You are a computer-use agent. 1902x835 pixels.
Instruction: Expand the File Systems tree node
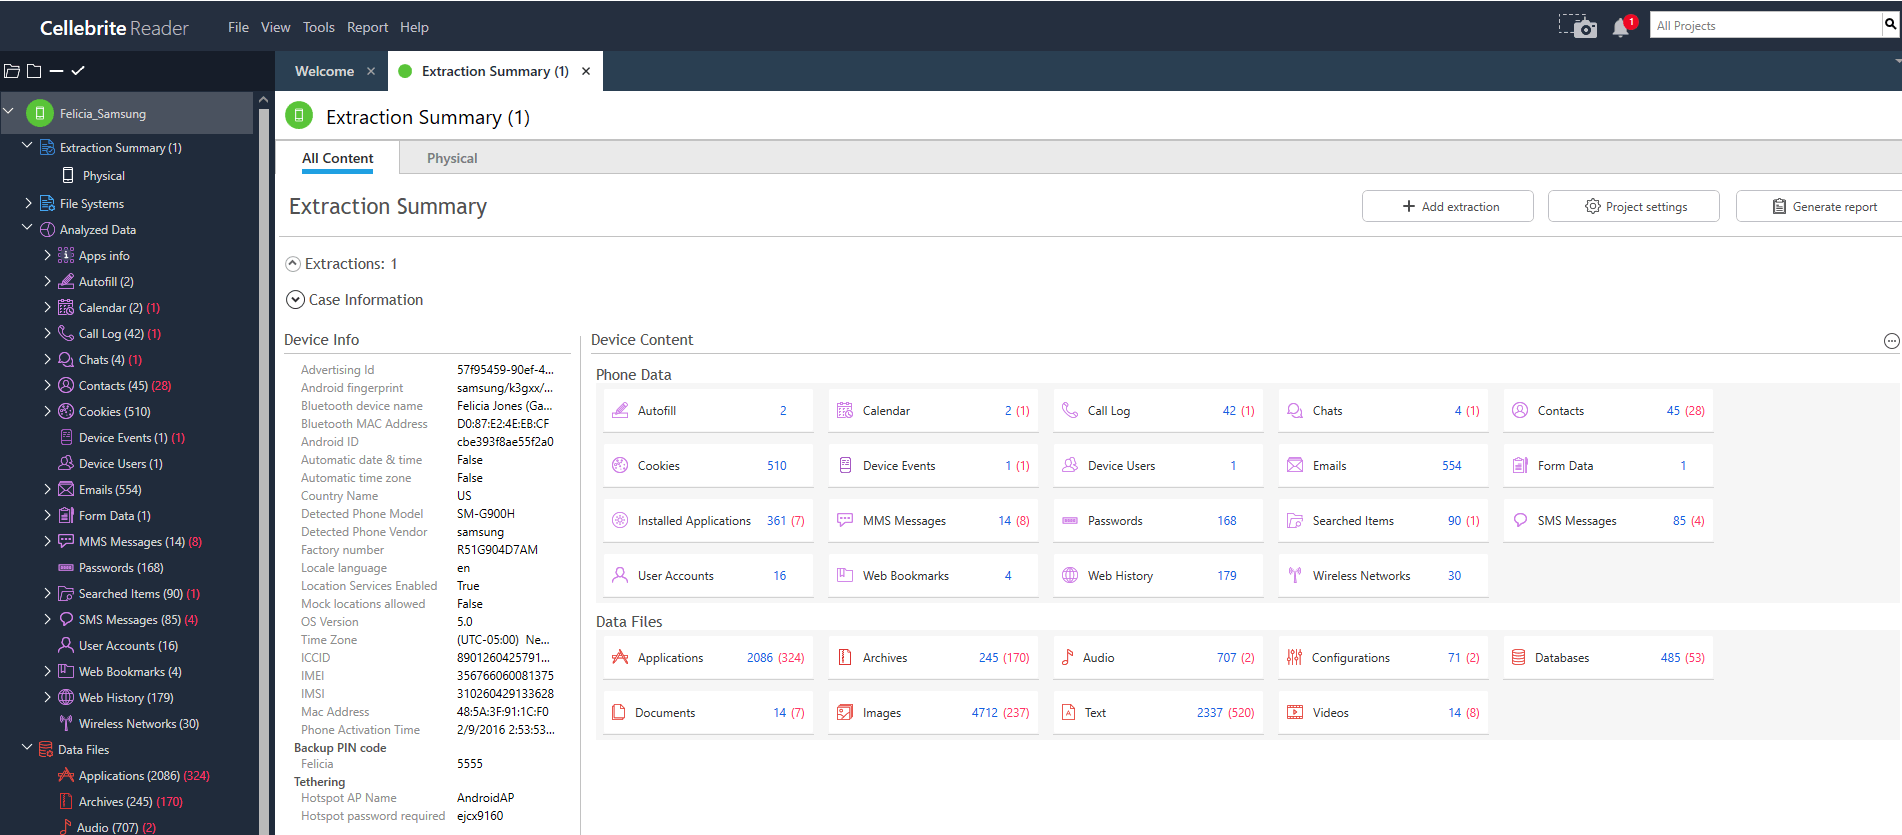coord(28,203)
